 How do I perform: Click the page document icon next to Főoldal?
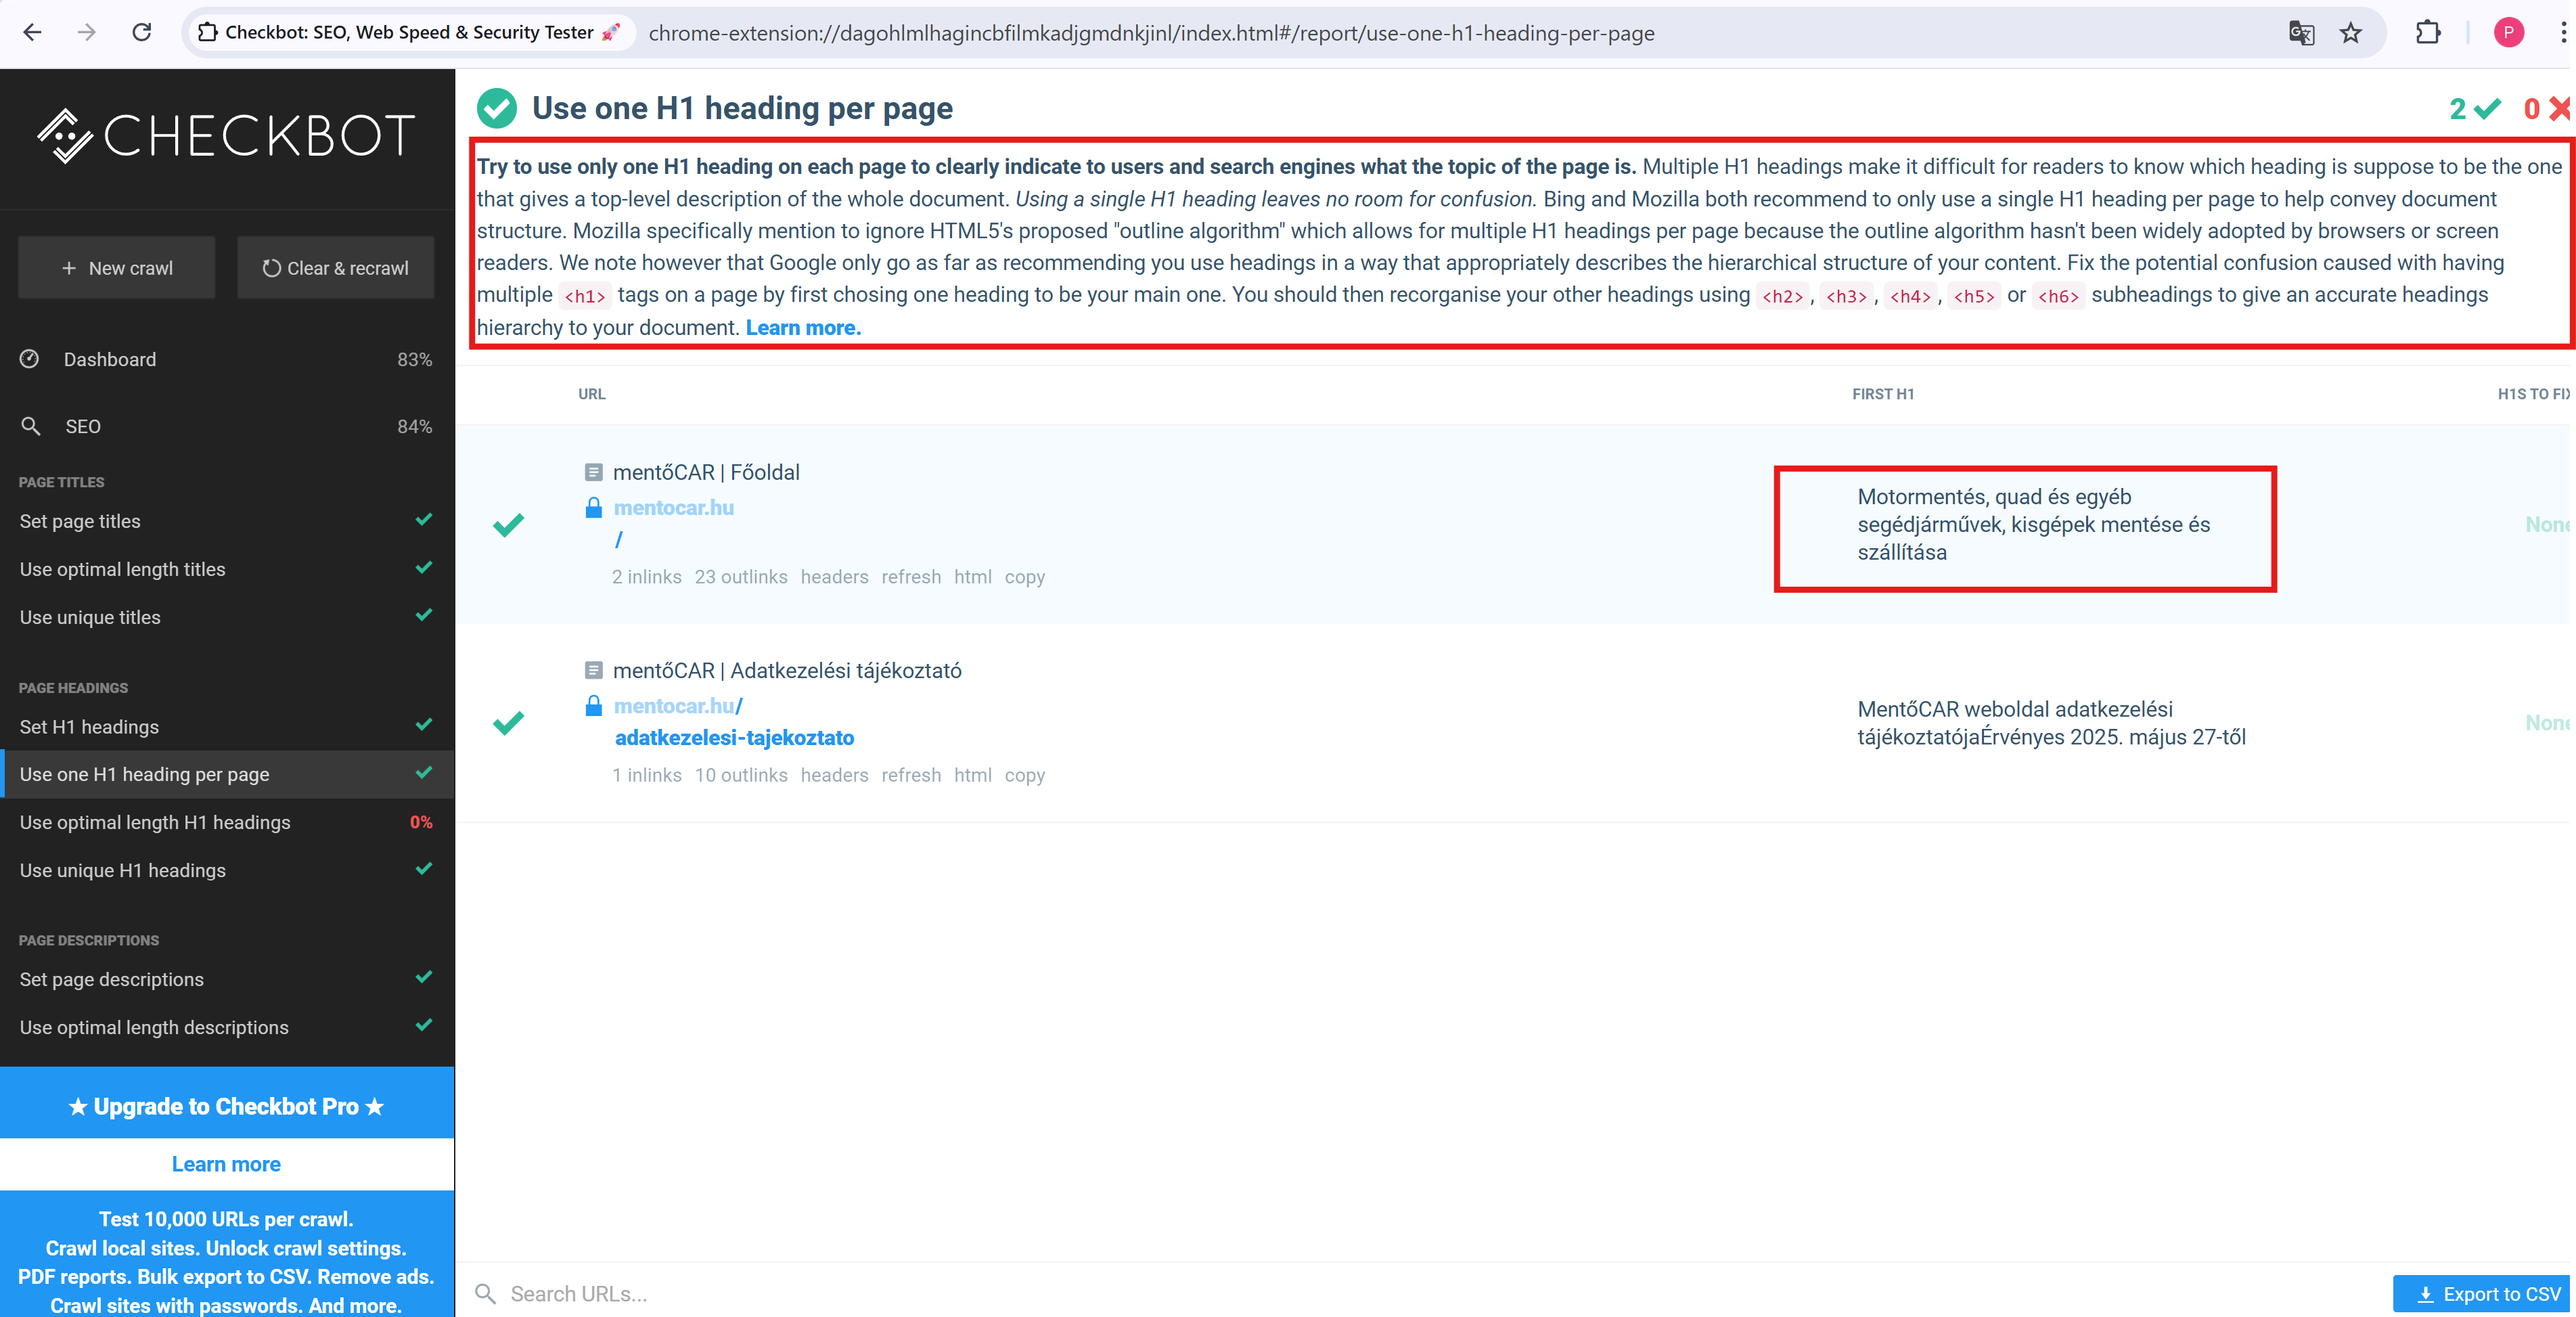(x=593, y=472)
